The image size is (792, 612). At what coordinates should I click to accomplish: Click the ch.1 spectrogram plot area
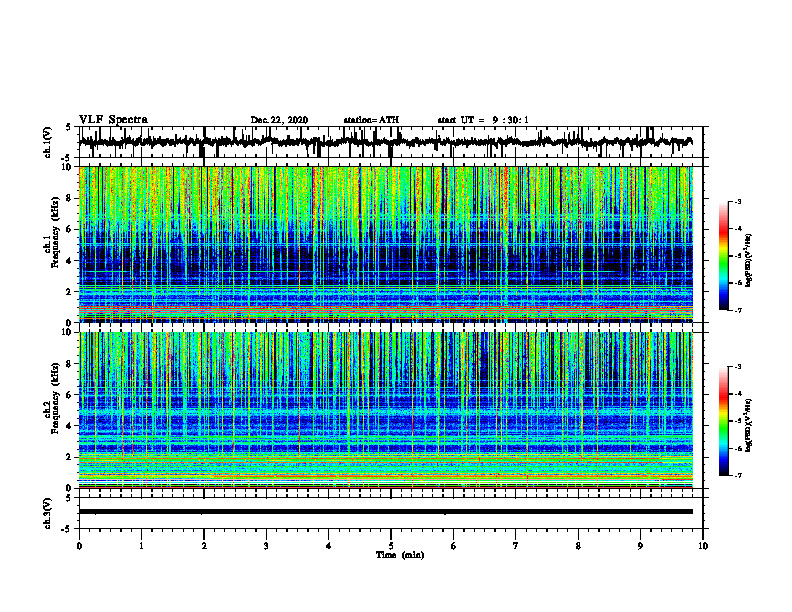click(x=386, y=244)
